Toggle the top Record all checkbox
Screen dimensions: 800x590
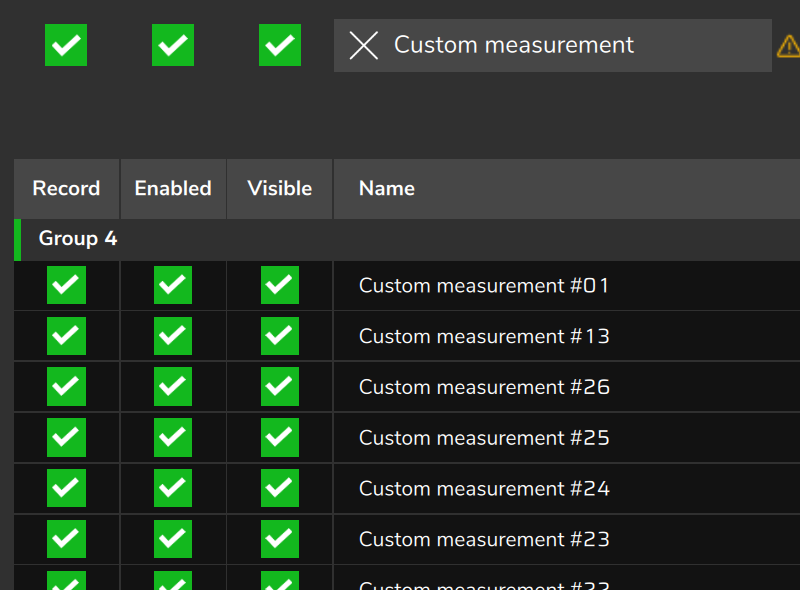tap(66, 45)
